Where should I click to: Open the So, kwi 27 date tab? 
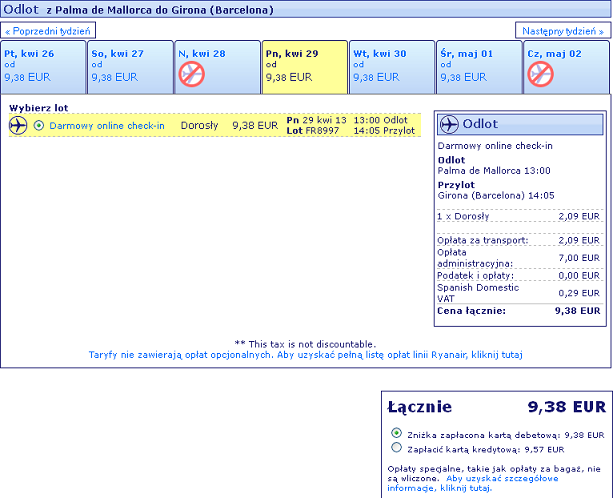click(131, 67)
